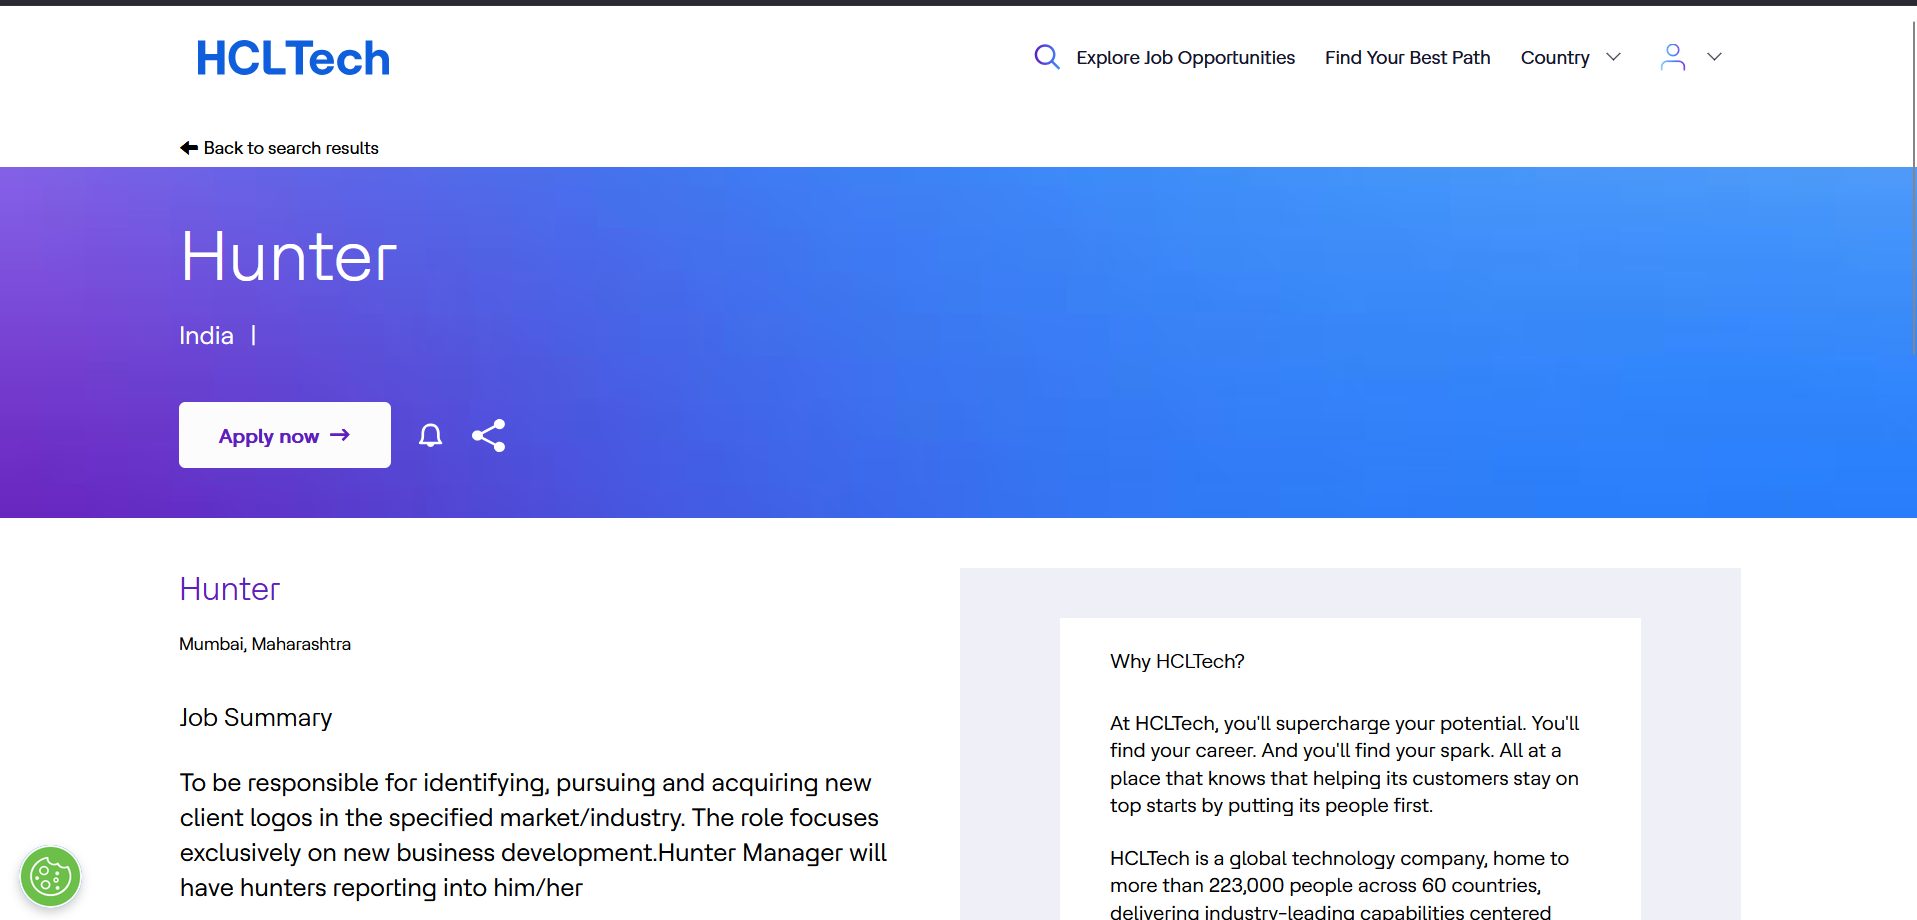
Task: Click the Job Summary heading
Action: (x=256, y=718)
